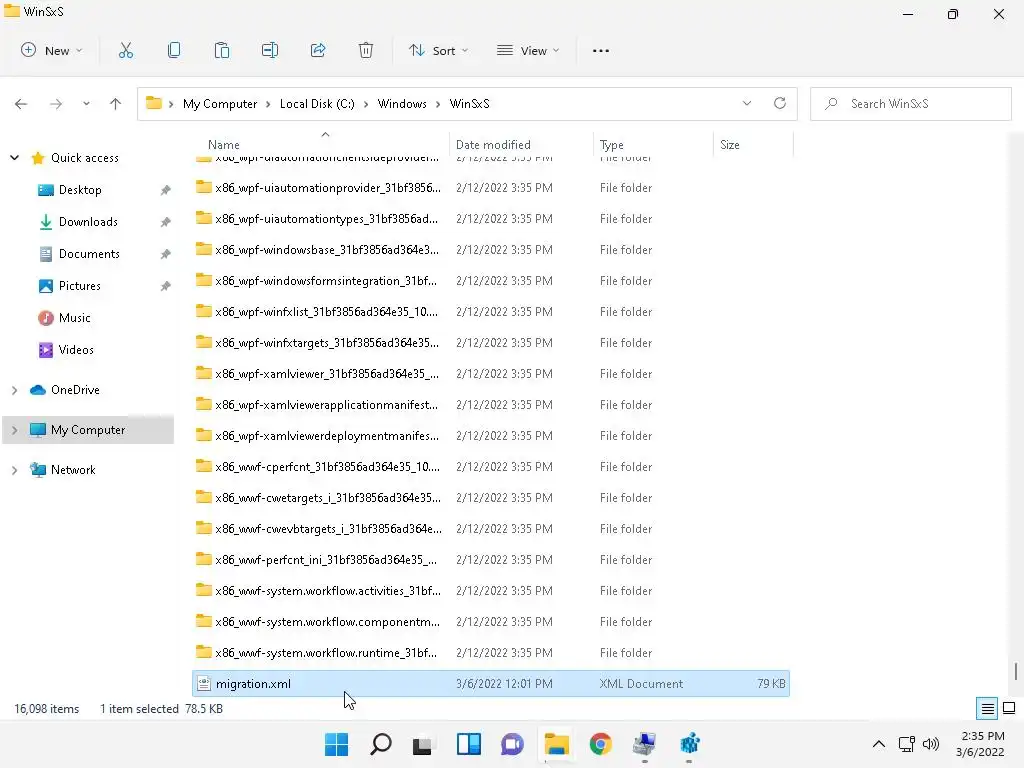Click the Rename icon in toolbar
The image size is (1024, 768).
click(x=270, y=50)
